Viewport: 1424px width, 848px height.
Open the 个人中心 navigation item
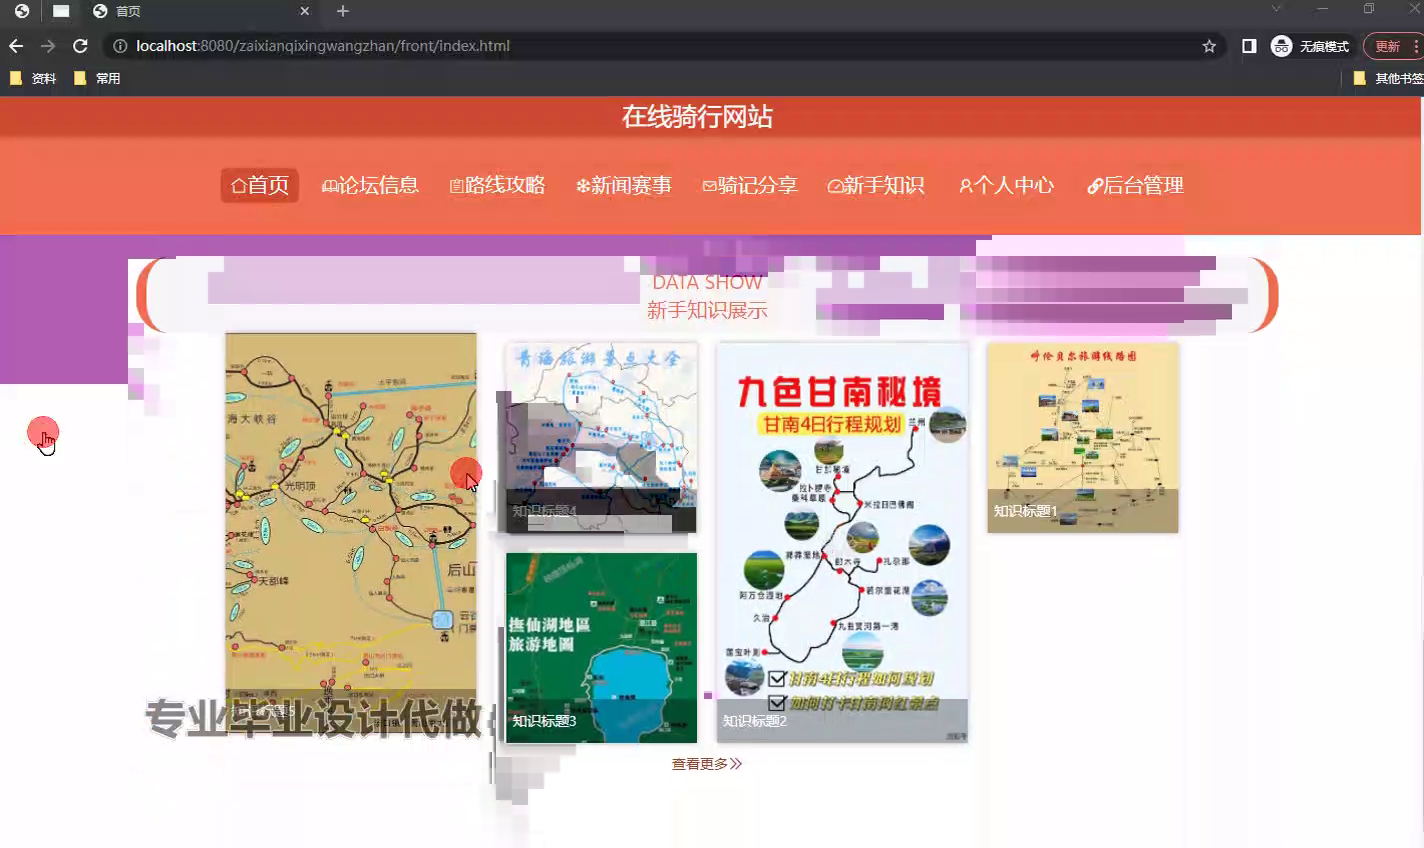click(x=1006, y=185)
